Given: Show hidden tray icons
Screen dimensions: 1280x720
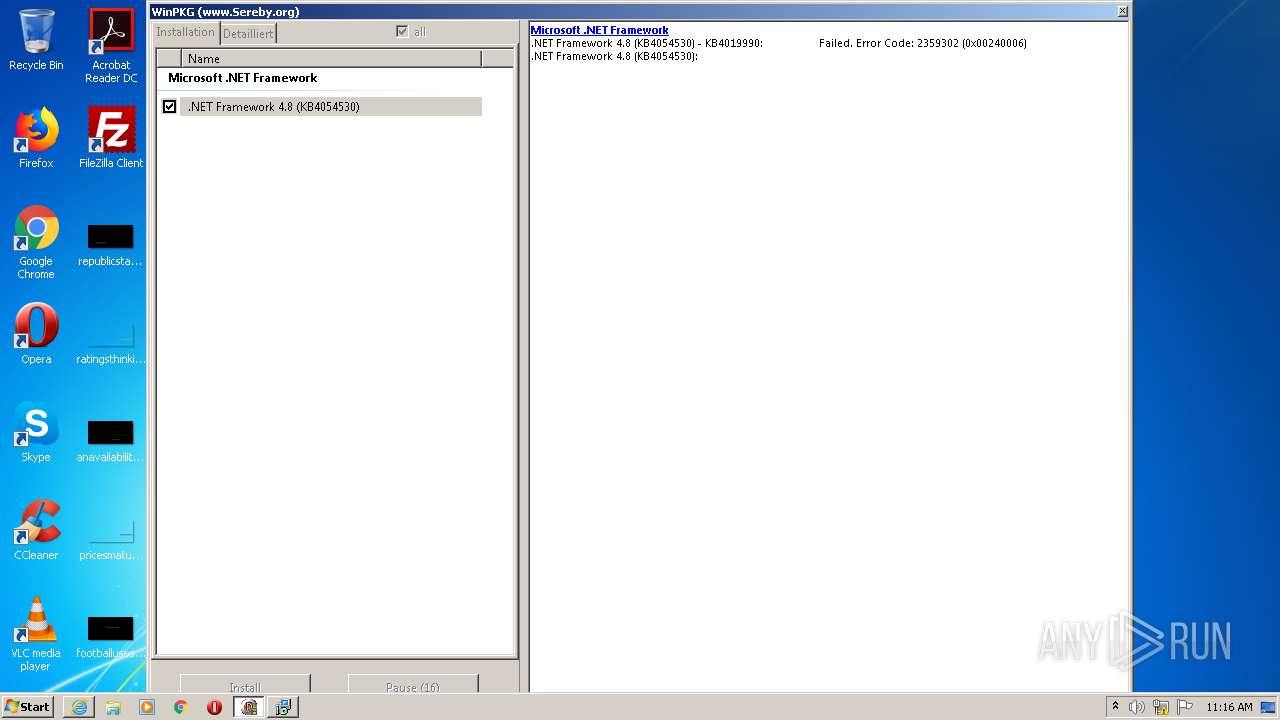Looking at the screenshot, I should click(1115, 707).
